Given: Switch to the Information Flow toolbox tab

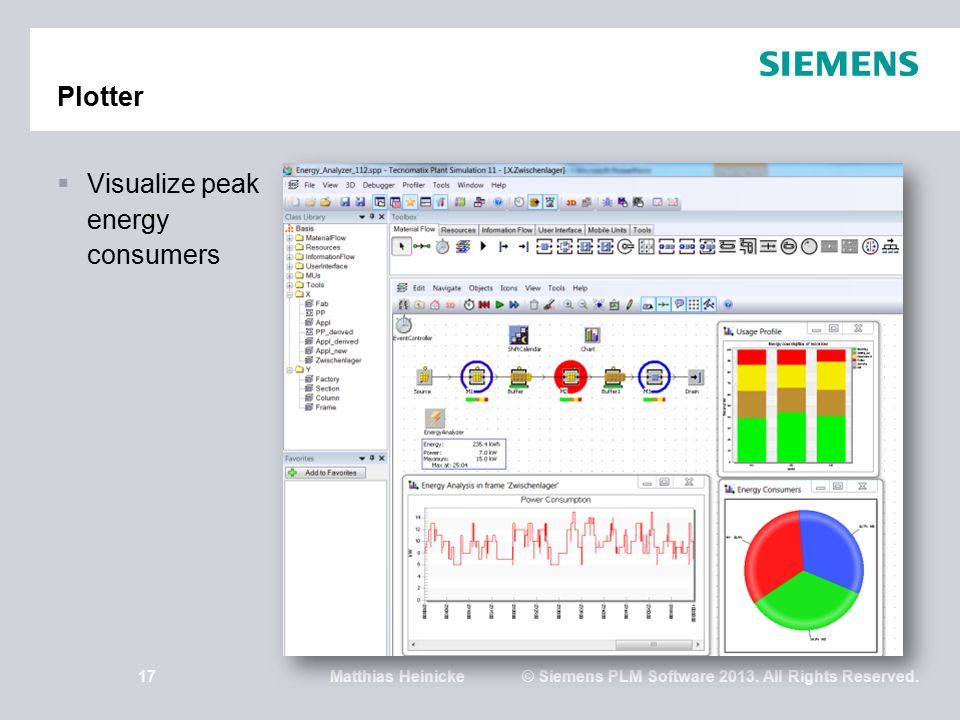Looking at the screenshot, I should (x=506, y=230).
